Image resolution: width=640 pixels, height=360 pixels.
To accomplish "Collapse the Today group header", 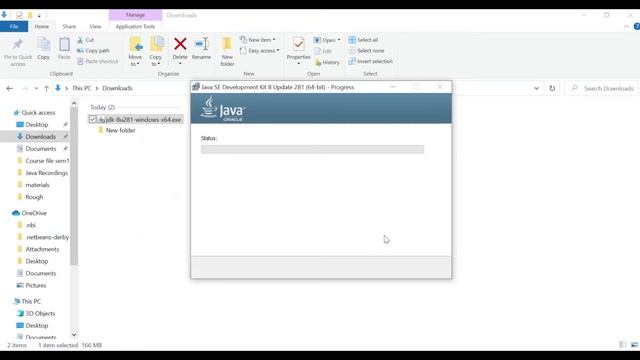I will (x=102, y=107).
